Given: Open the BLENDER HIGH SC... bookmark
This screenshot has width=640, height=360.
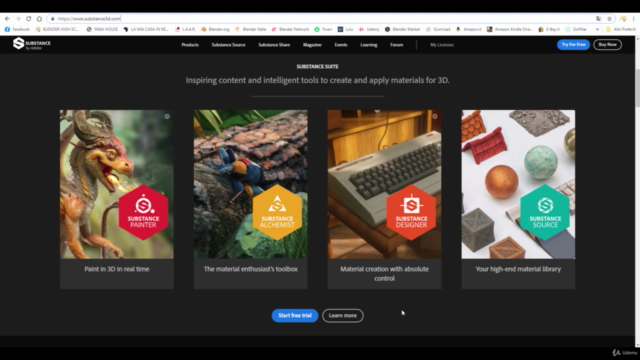Looking at the screenshot, I should pos(57,29).
